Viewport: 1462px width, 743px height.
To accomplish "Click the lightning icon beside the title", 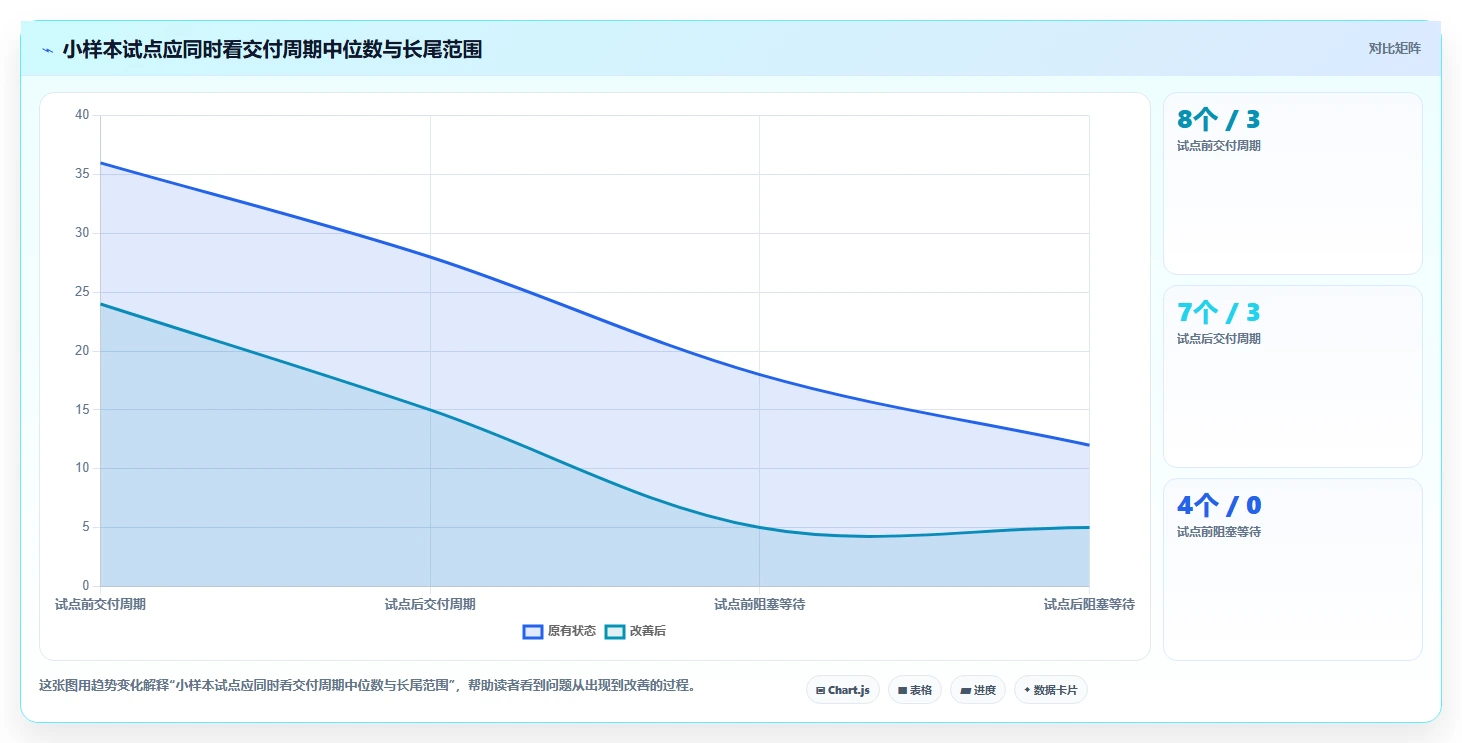I will [48, 50].
